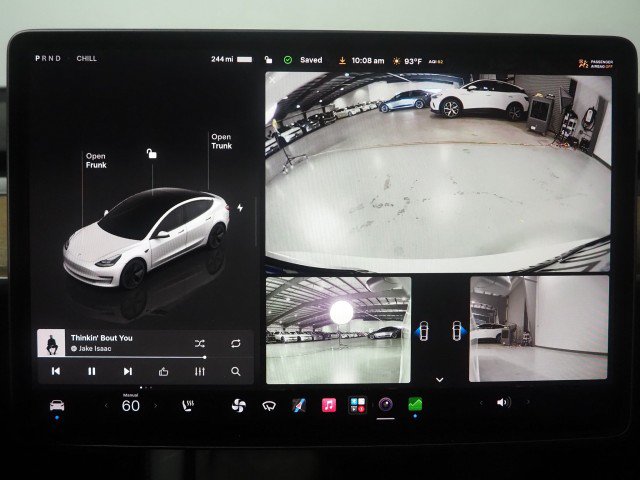Tap the Jake Isaac artist name
This screenshot has width=640, height=480.
95,349
